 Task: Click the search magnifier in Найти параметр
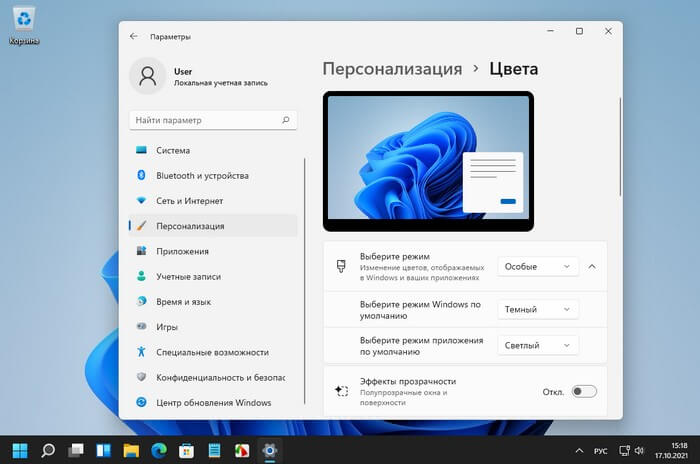click(286, 120)
